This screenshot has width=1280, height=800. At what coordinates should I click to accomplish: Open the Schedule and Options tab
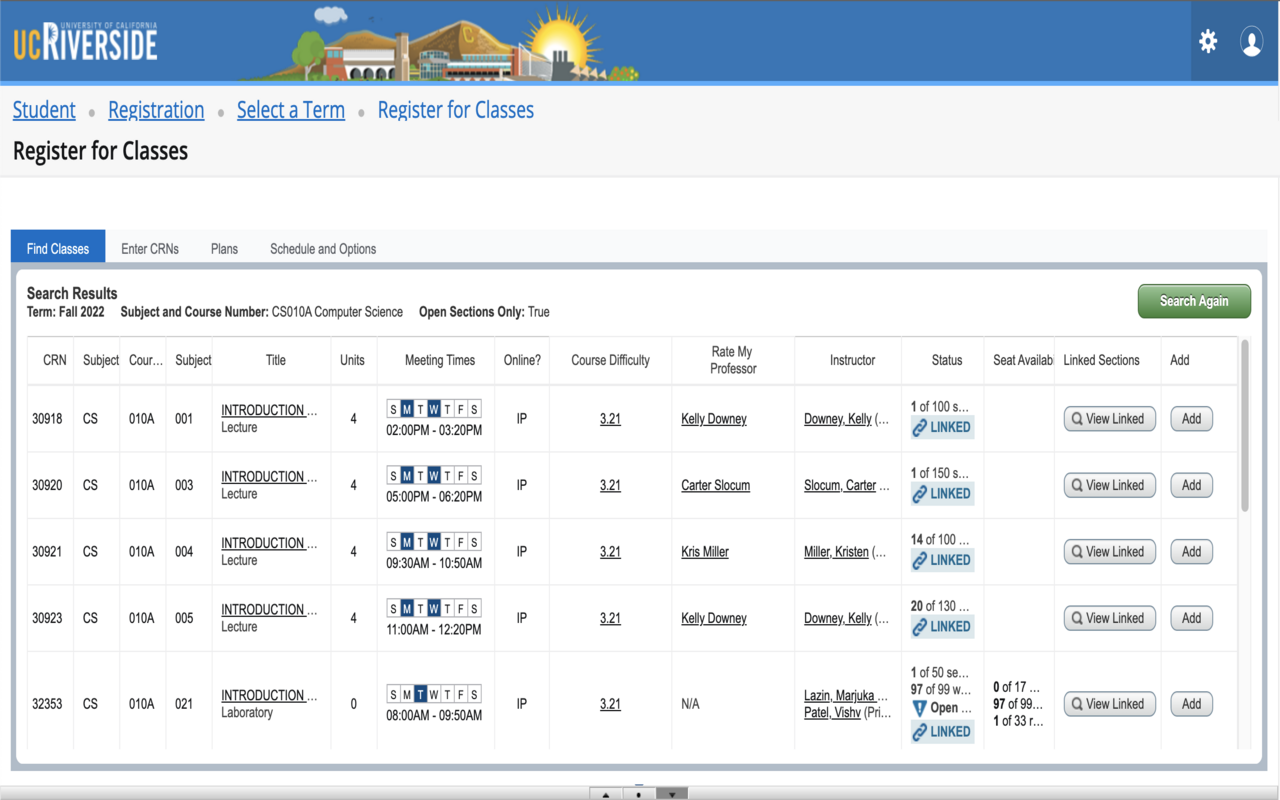(323, 249)
